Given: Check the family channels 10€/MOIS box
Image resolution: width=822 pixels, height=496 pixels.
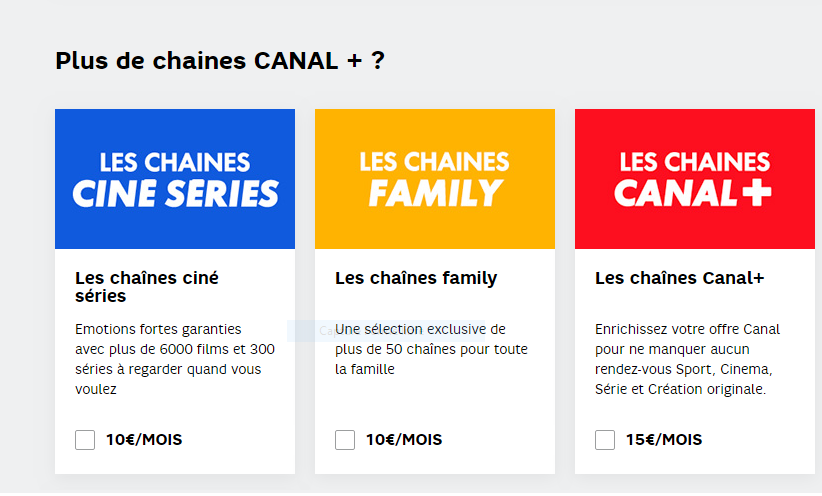Looking at the screenshot, I should pos(345,440).
